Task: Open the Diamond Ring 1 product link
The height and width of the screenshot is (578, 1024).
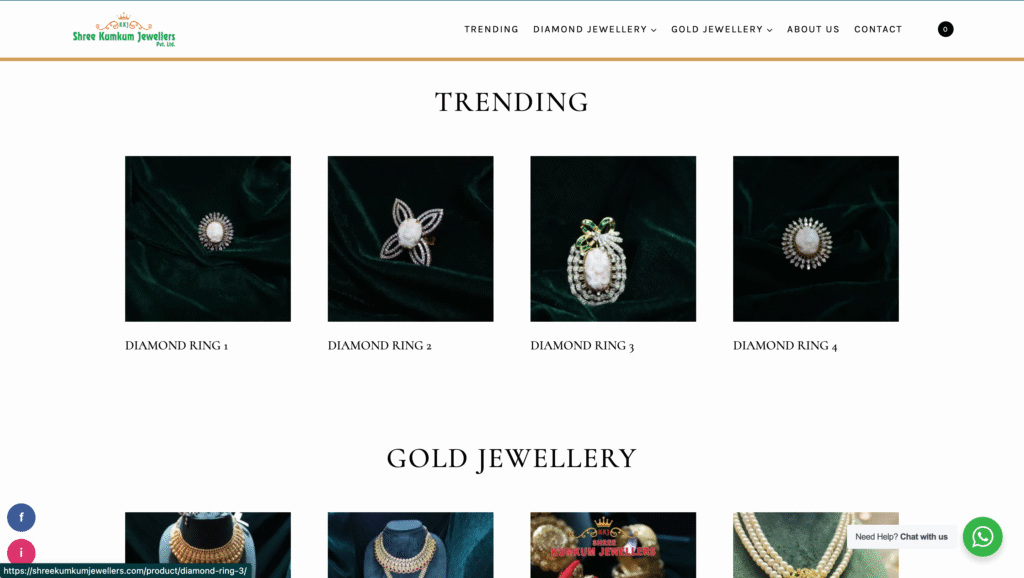Action: coord(176,345)
